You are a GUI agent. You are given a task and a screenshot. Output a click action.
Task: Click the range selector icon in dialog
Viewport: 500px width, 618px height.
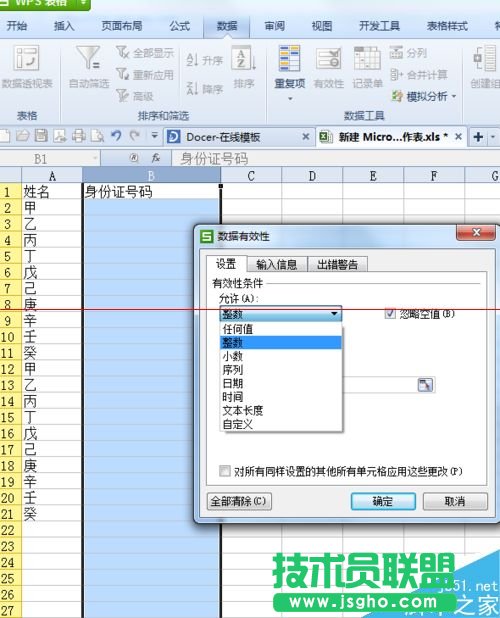click(x=425, y=385)
